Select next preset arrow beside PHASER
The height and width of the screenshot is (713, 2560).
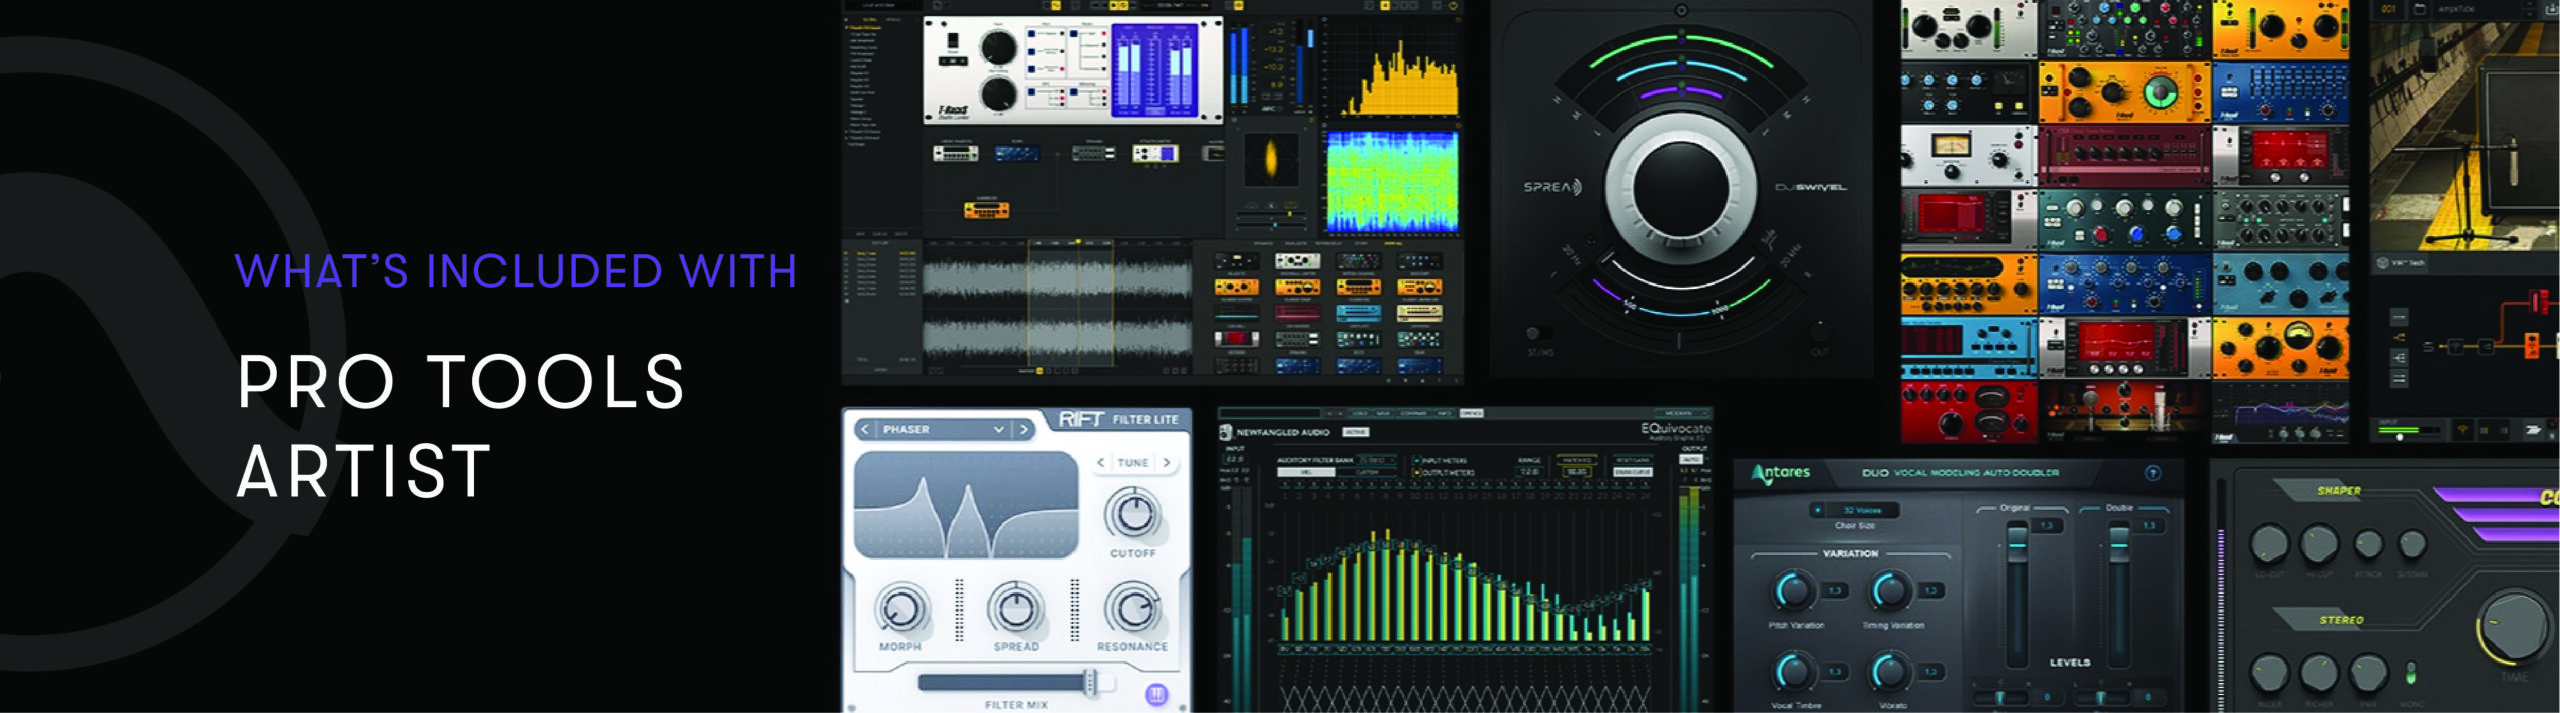click(x=1023, y=429)
